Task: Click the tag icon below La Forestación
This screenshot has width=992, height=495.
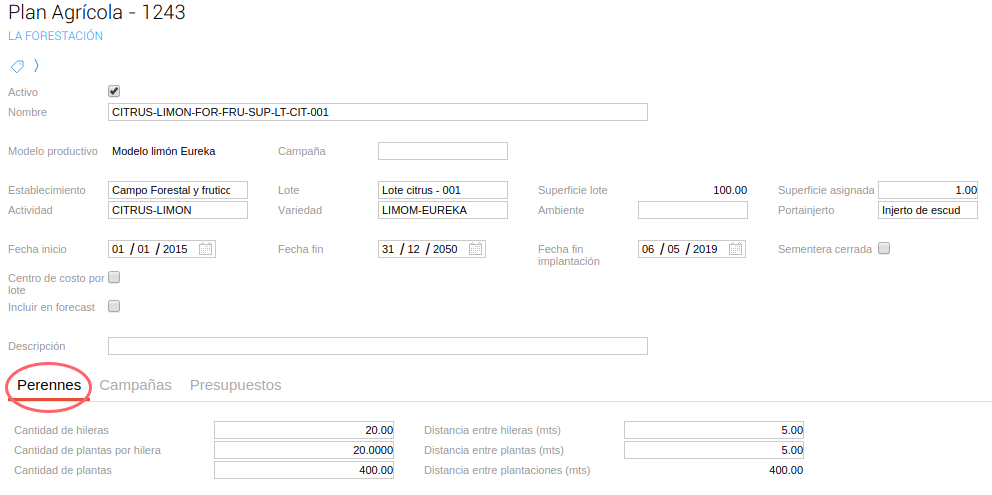Action: coord(17,67)
